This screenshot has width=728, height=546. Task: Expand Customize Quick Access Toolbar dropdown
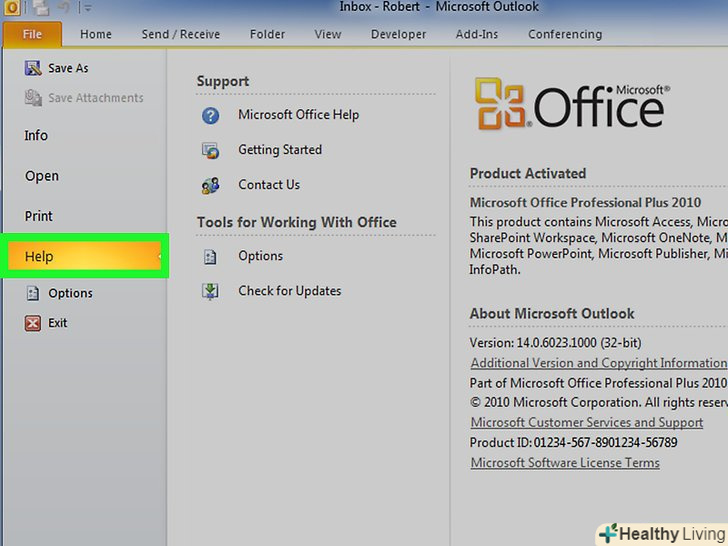tap(88, 8)
